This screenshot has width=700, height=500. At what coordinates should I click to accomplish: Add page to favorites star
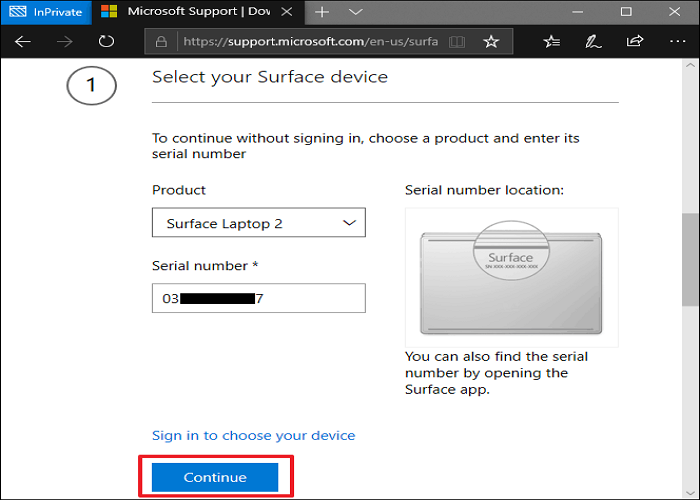click(x=490, y=42)
